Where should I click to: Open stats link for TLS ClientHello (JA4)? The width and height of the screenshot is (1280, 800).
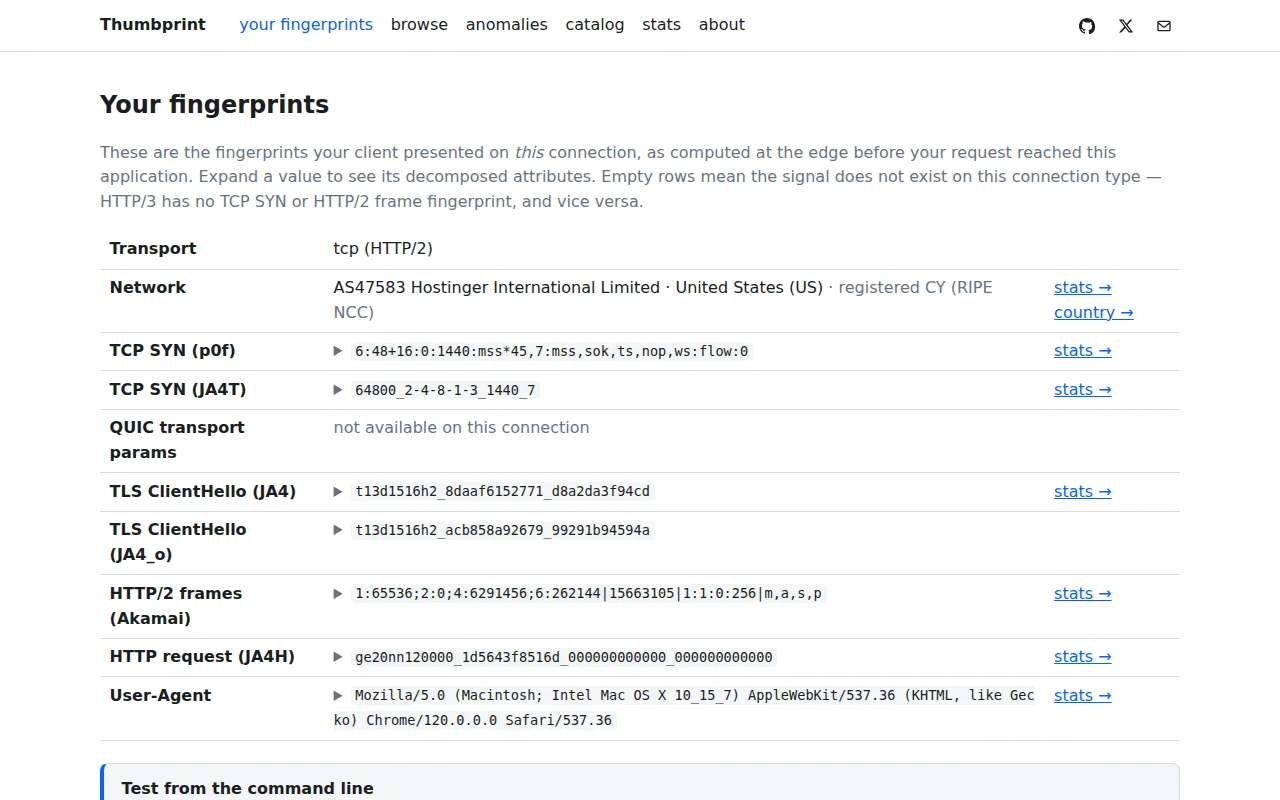[x=1083, y=491]
